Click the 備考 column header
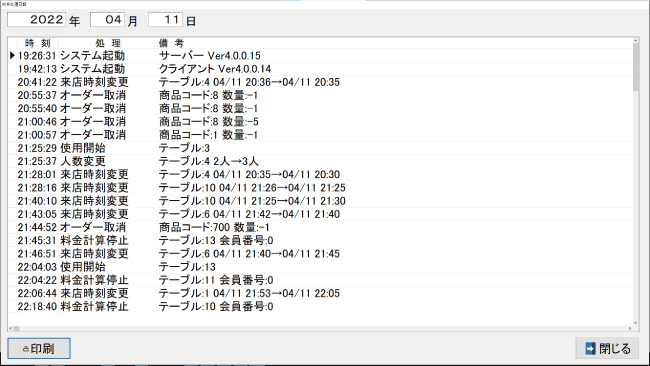Image resolution: width=650 pixels, height=366 pixels. coord(171,43)
